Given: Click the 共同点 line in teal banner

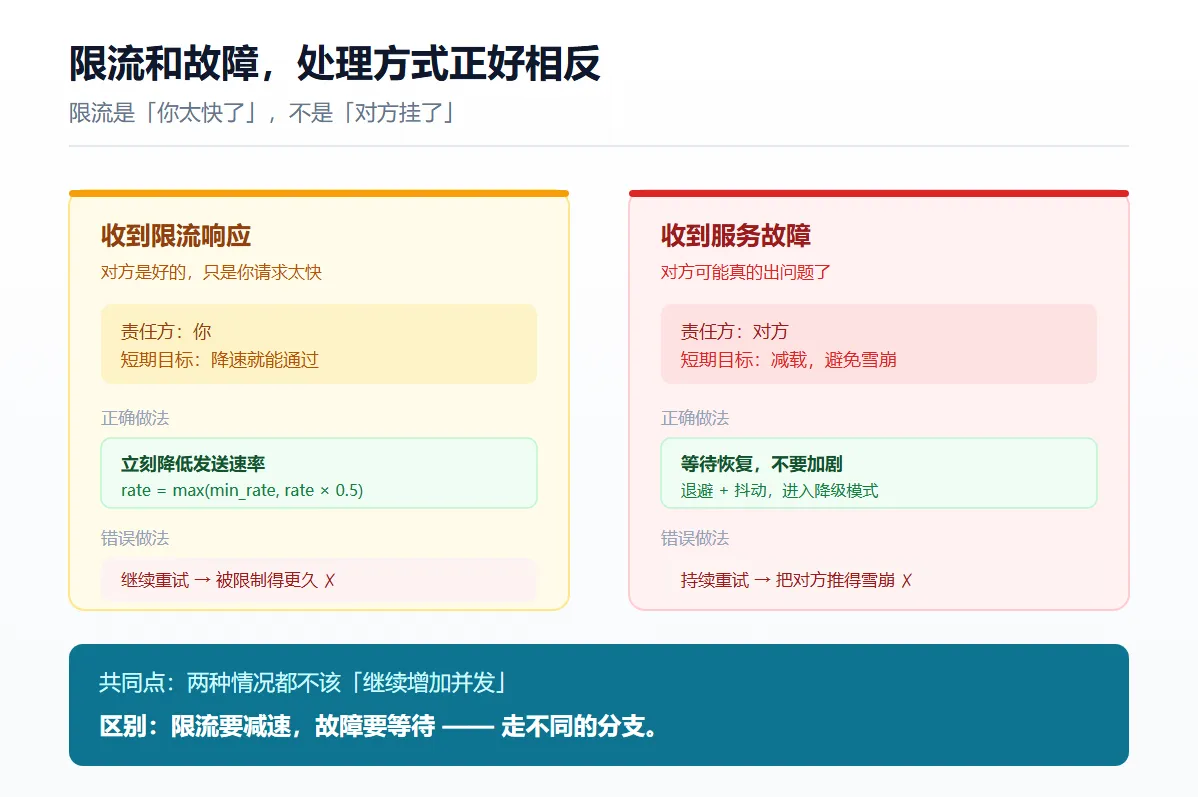Looking at the screenshot, I should tap(303, 682).
